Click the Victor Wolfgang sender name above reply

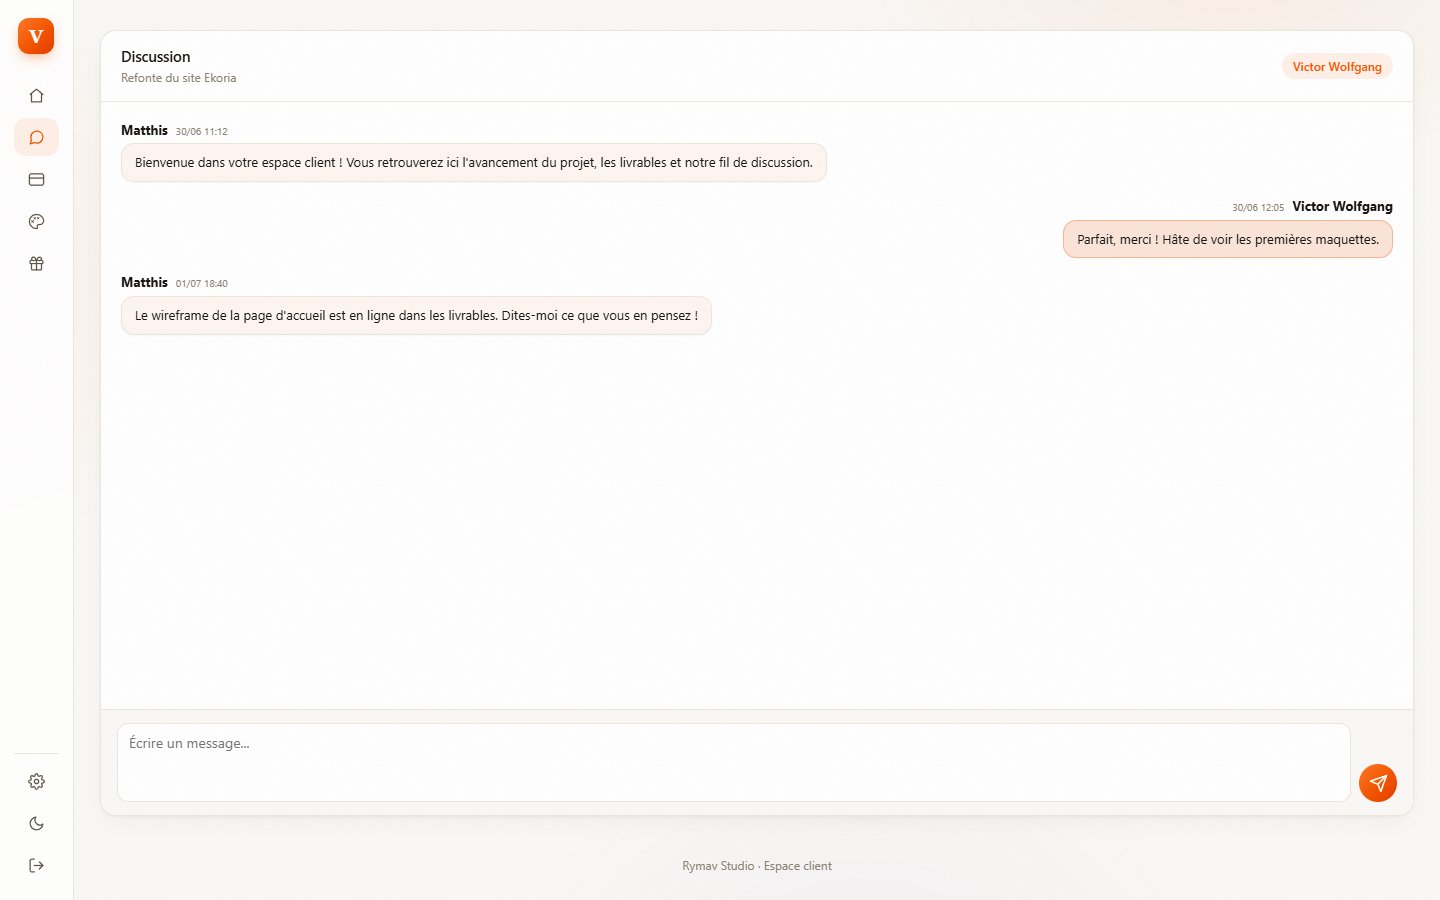pyautogui.click(x=1342, y=206)
